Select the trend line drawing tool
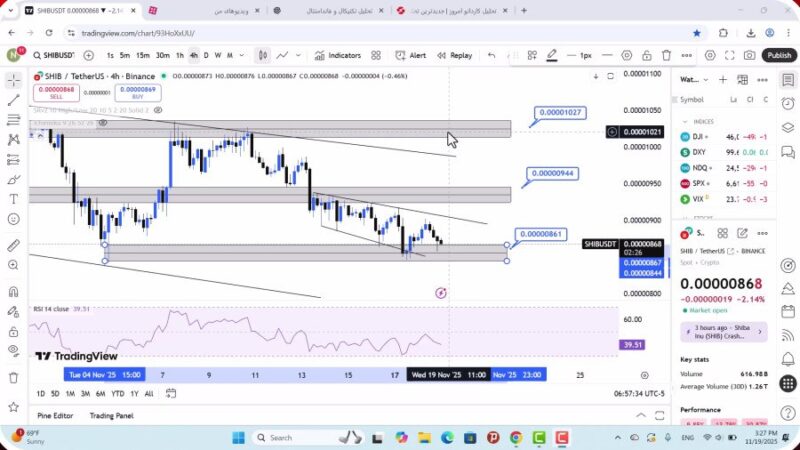 tap(13, 100)
